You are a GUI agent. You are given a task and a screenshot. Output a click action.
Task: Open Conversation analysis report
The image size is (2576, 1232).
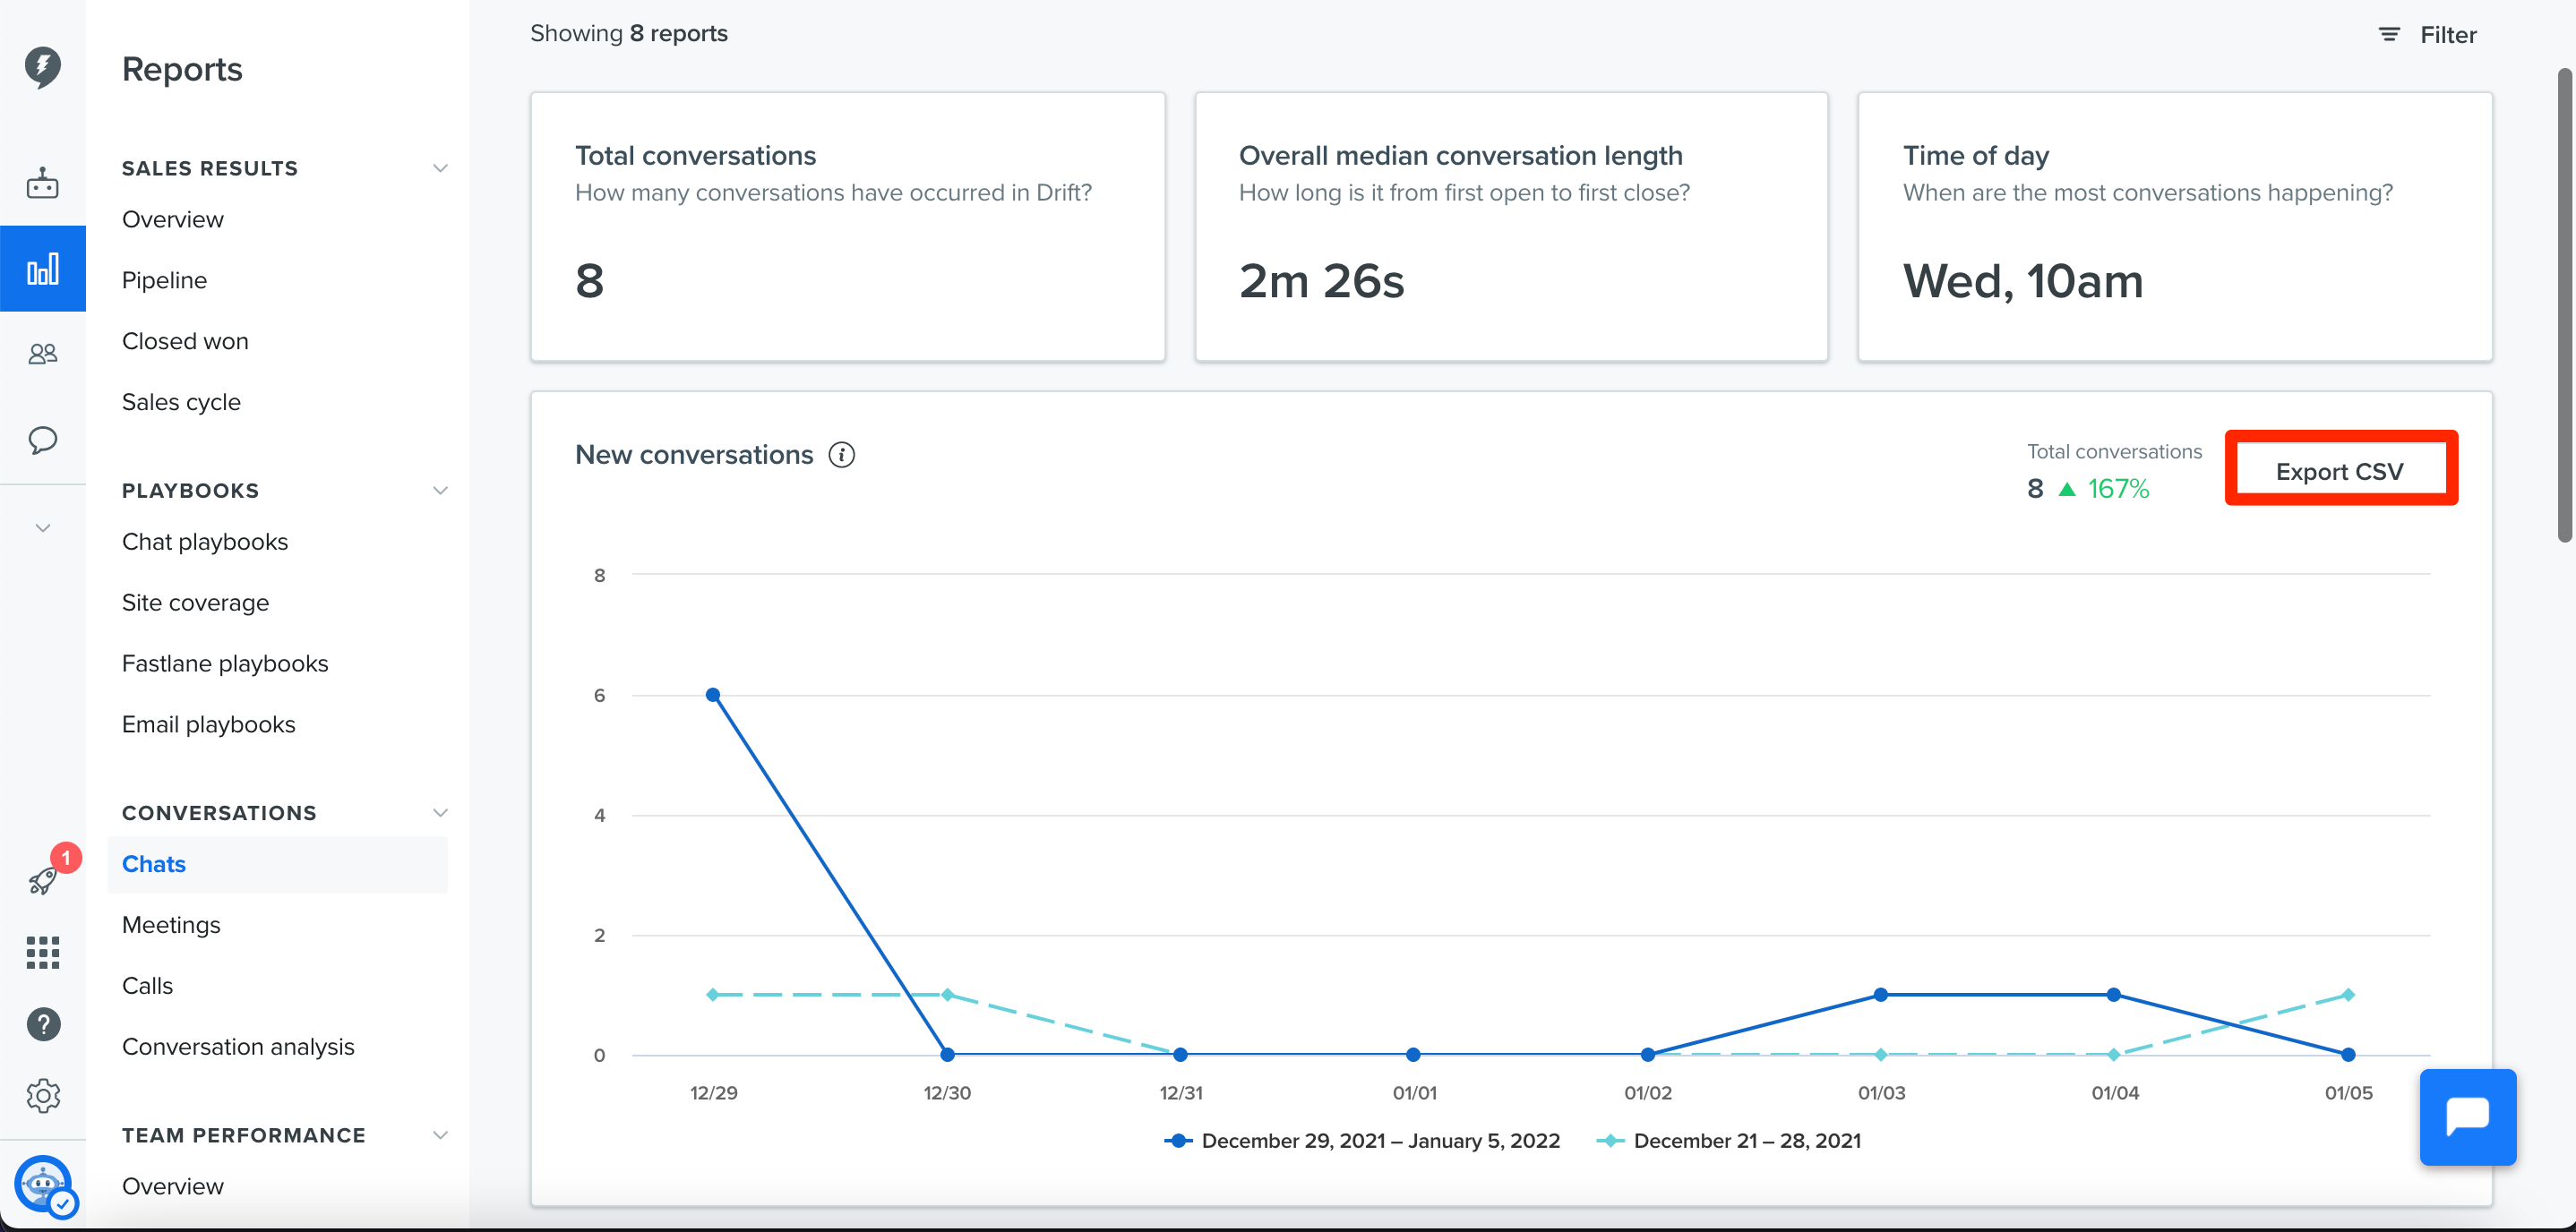pyautogui.click(x=238, y=1047)
